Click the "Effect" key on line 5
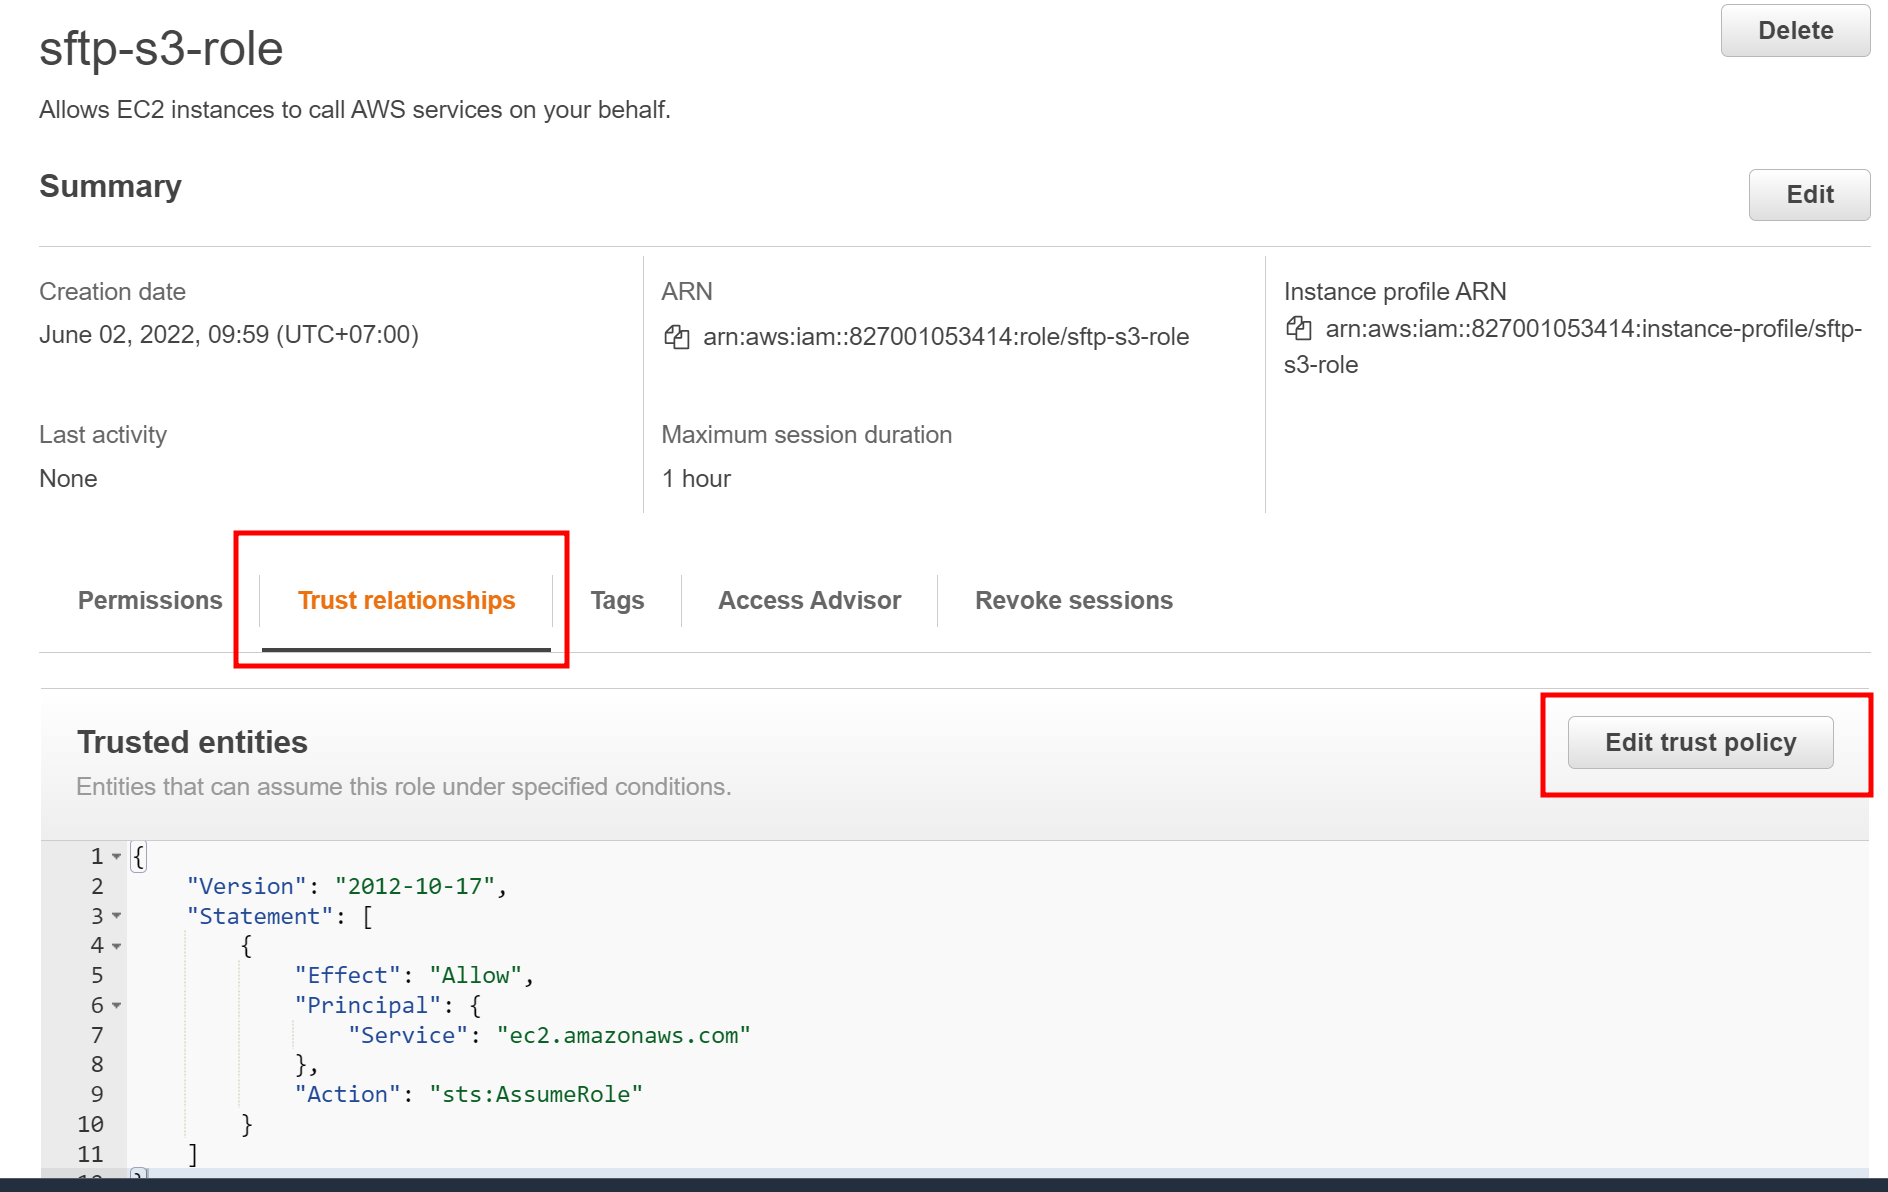The height and width of the screenshot is (1192, 1888). click(x=348, y=975)
